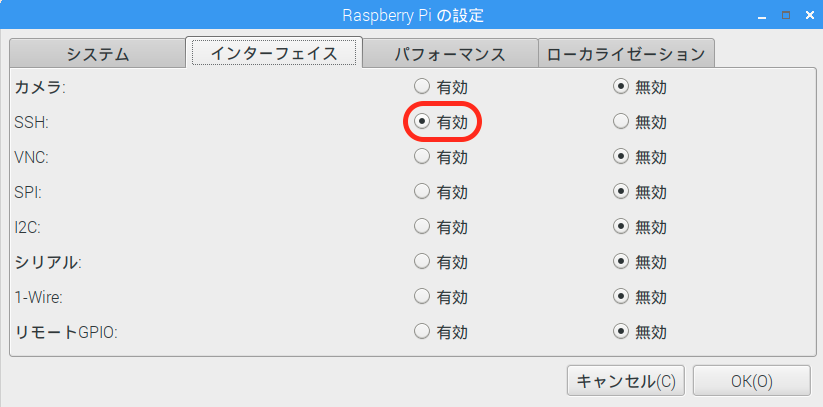The width and height of the screenshot is (823, 407).
Task: Switch to the システム tab
Action: [98, 54]
